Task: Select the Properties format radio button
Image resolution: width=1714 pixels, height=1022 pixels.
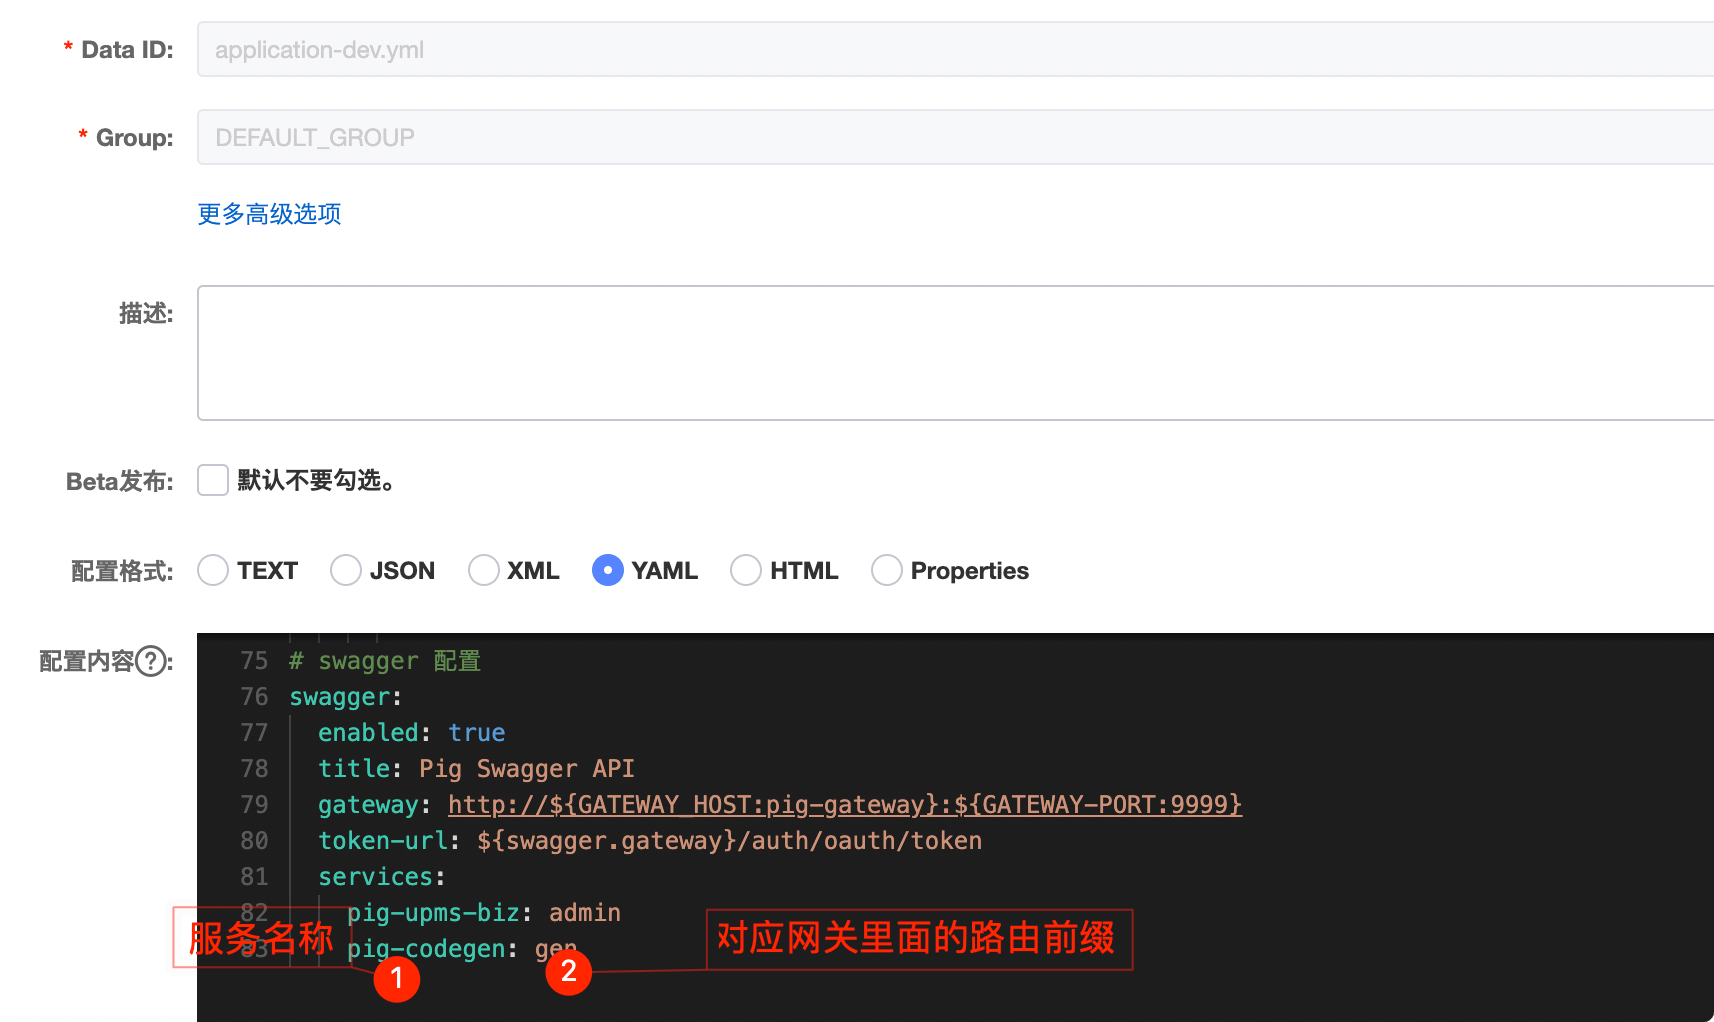Action: 887,570
